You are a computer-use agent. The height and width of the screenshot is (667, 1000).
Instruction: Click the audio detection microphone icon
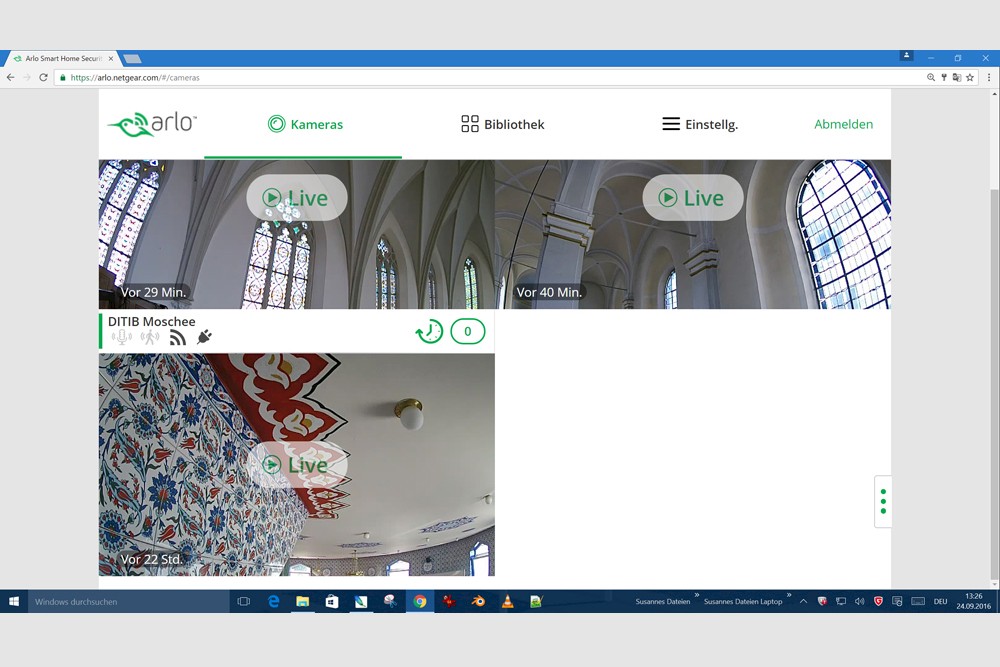click(122, 337)
